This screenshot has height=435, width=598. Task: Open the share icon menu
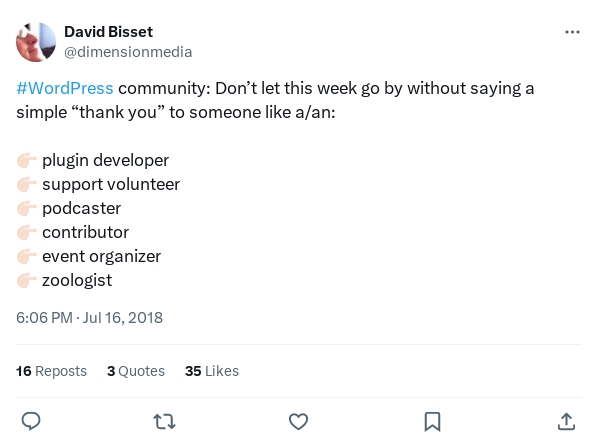(566, 421)
